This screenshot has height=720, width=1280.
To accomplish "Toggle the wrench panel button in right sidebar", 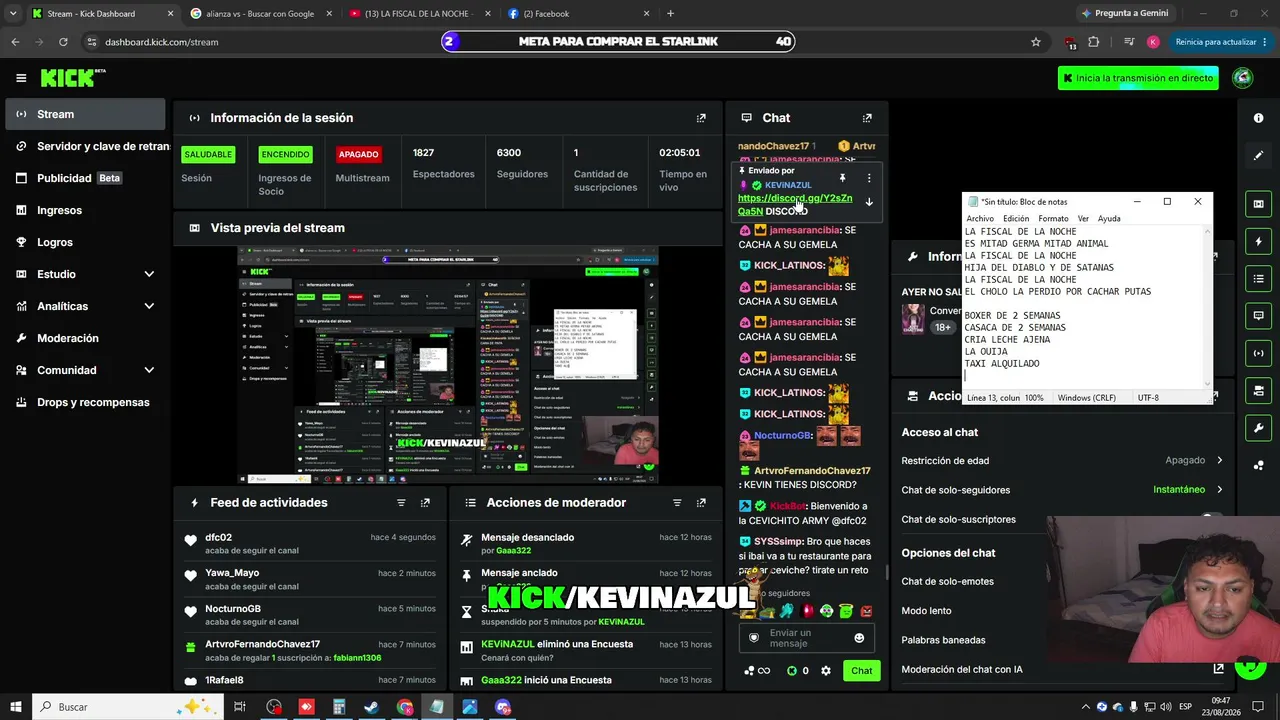I will [x=1259, y=427].
